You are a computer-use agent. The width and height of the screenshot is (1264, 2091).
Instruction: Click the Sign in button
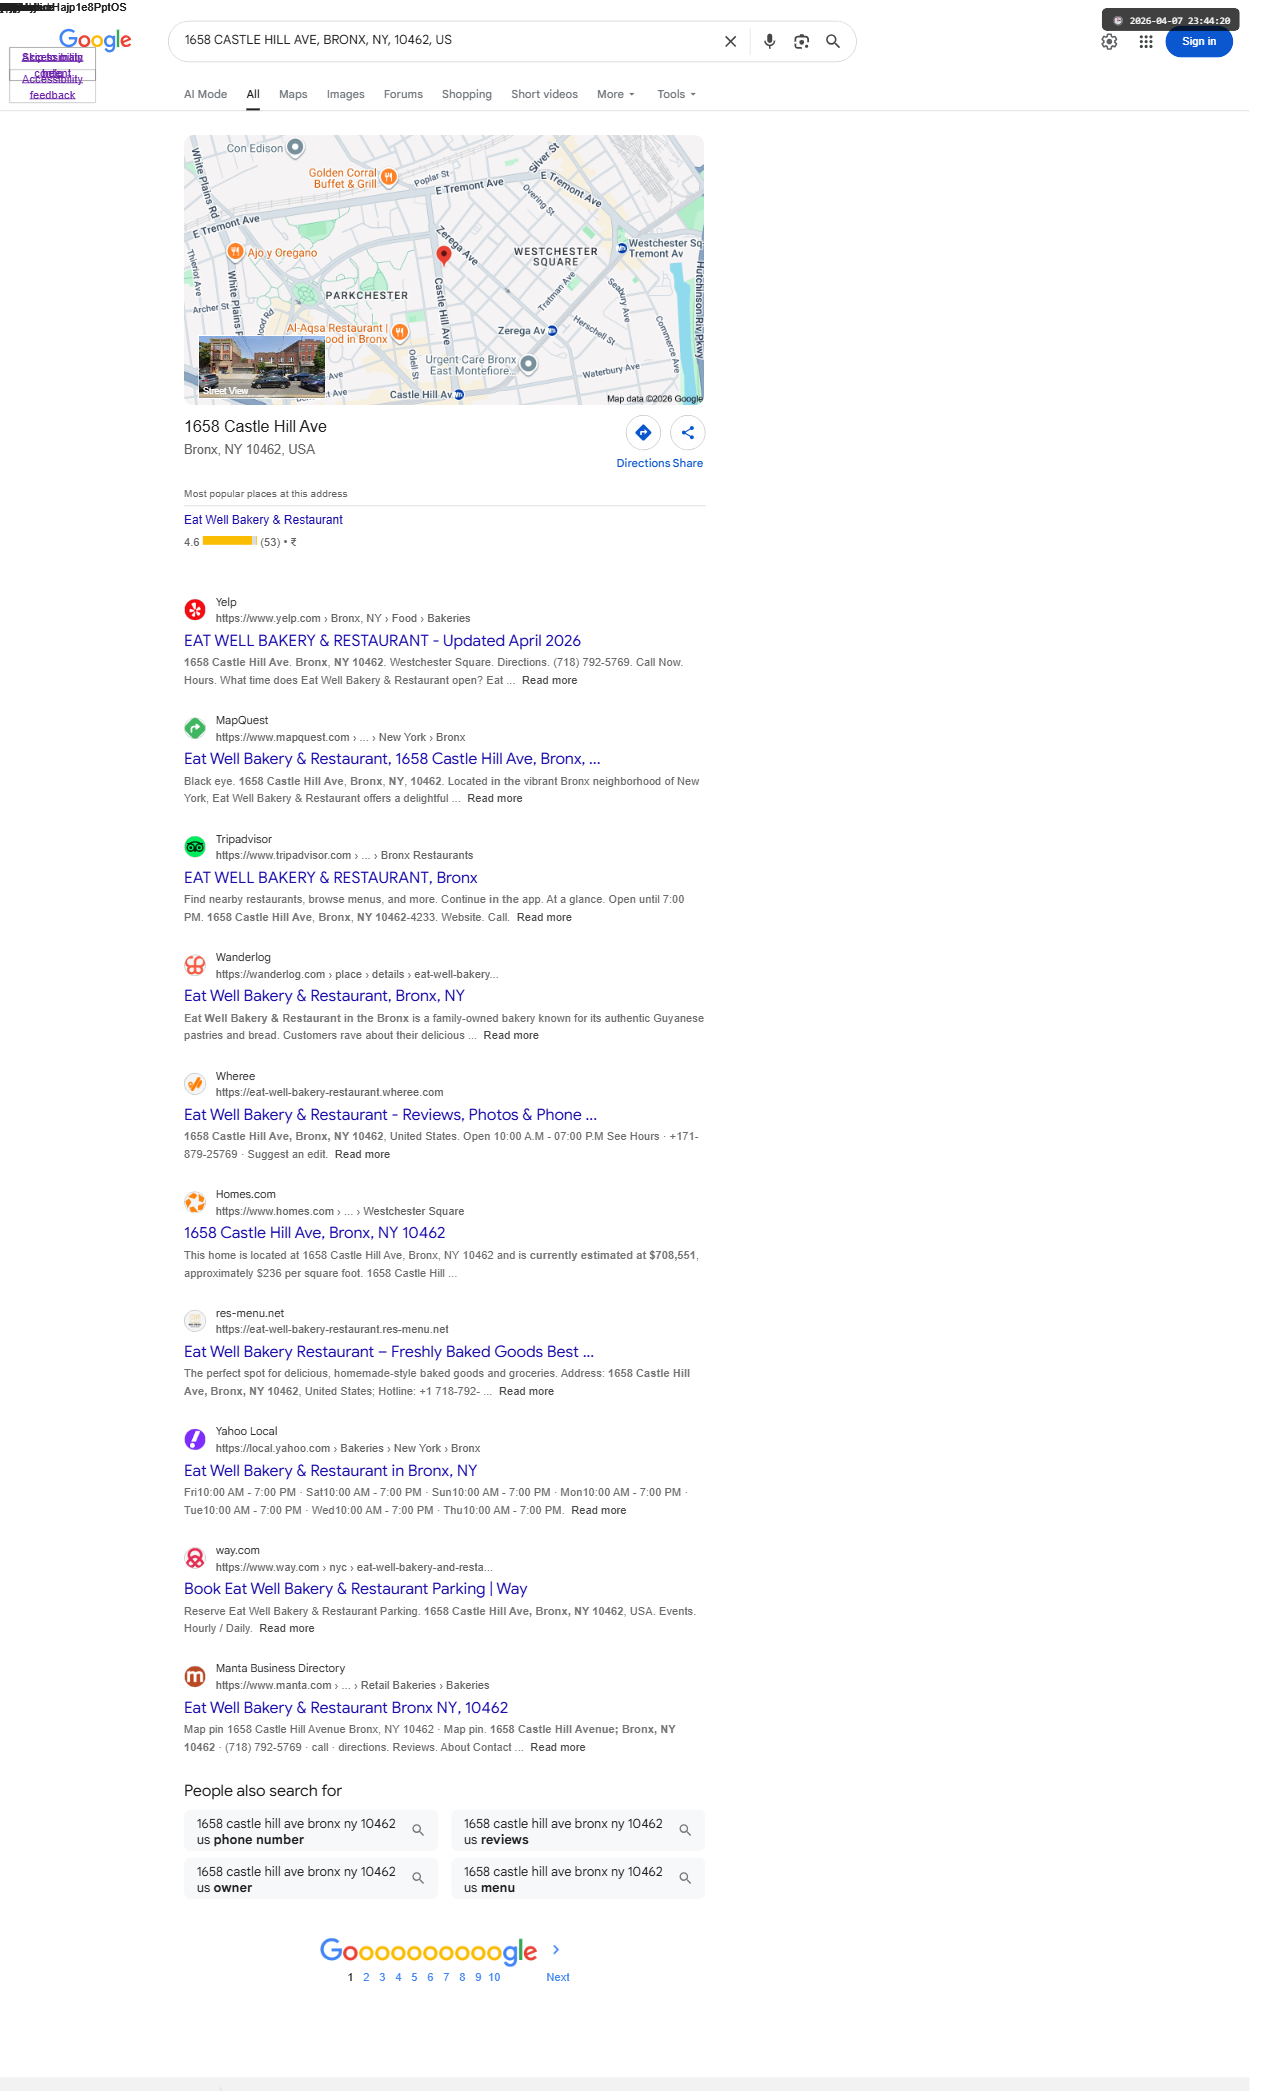[x=1198, y=42]
